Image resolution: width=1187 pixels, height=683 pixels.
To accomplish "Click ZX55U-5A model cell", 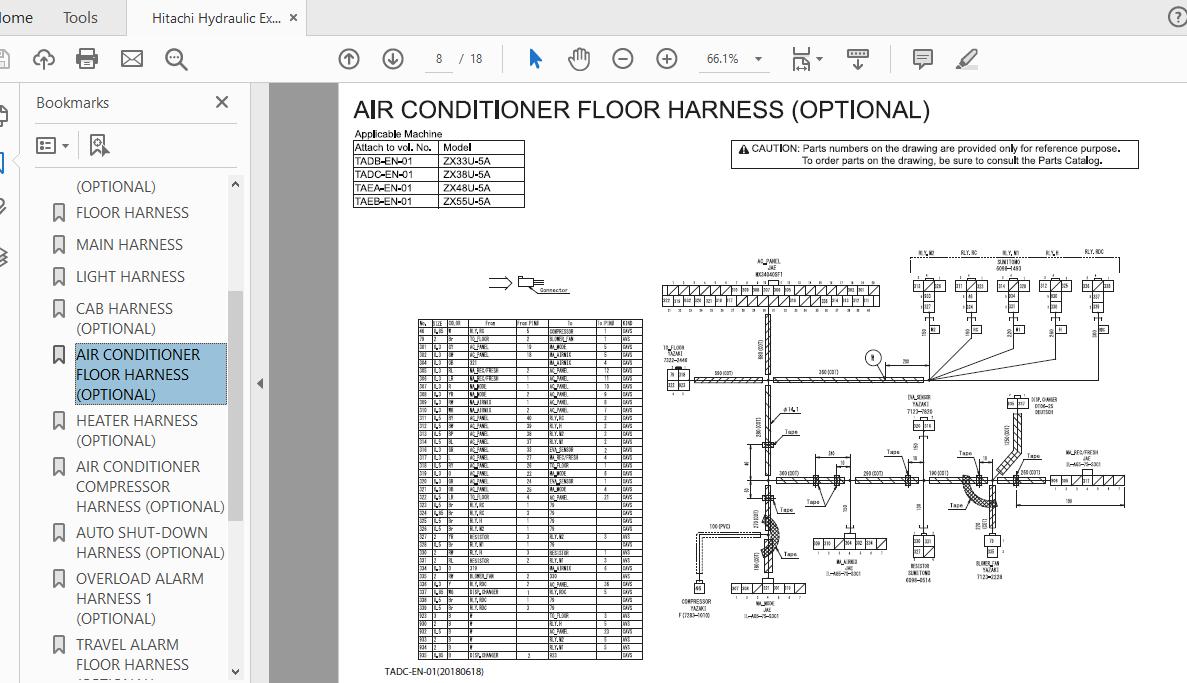I will click(482, 201).
